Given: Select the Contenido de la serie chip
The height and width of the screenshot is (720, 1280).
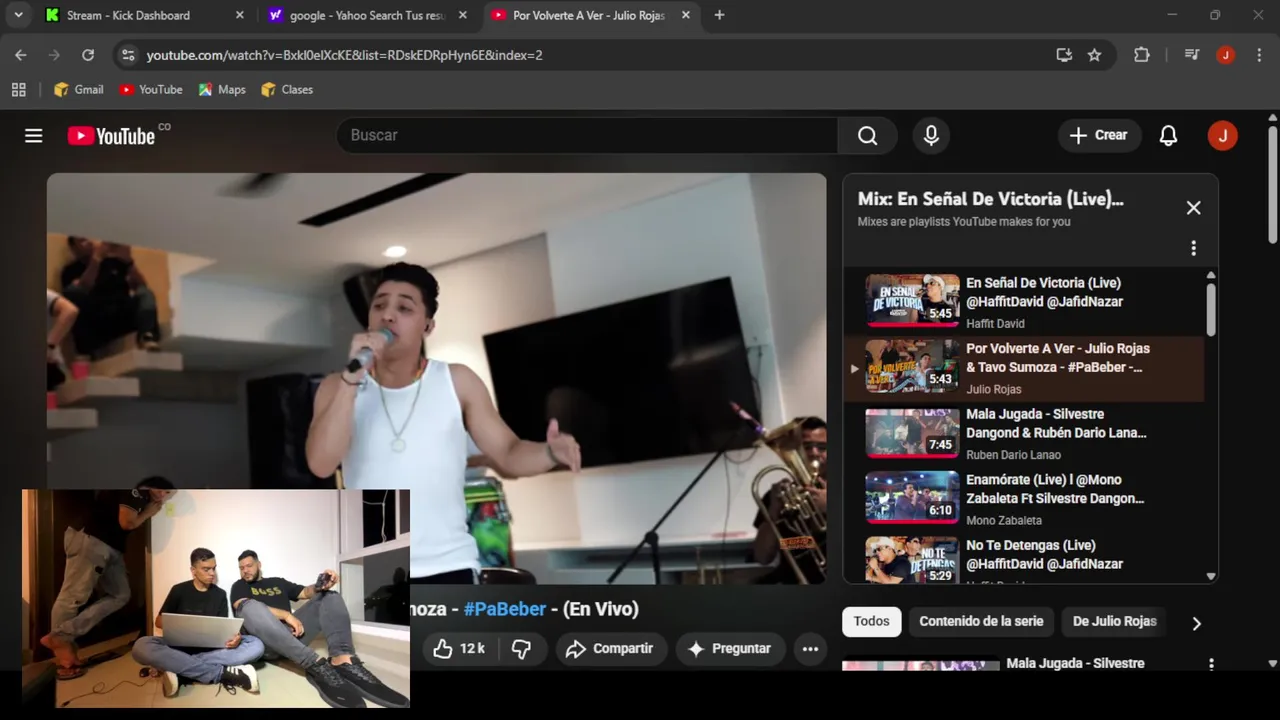Looking at the screenshot, I should click(x=981, y=621).
